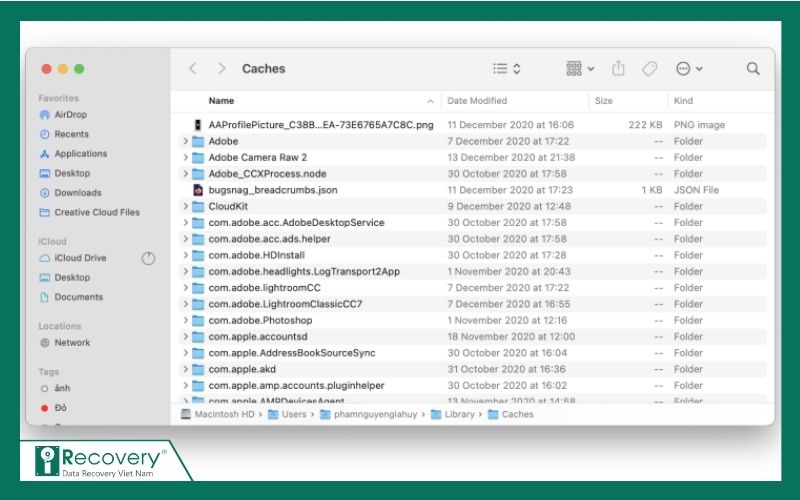
Task: Click the iCloud Drive sync progress indicator
Action: [148, 259]
